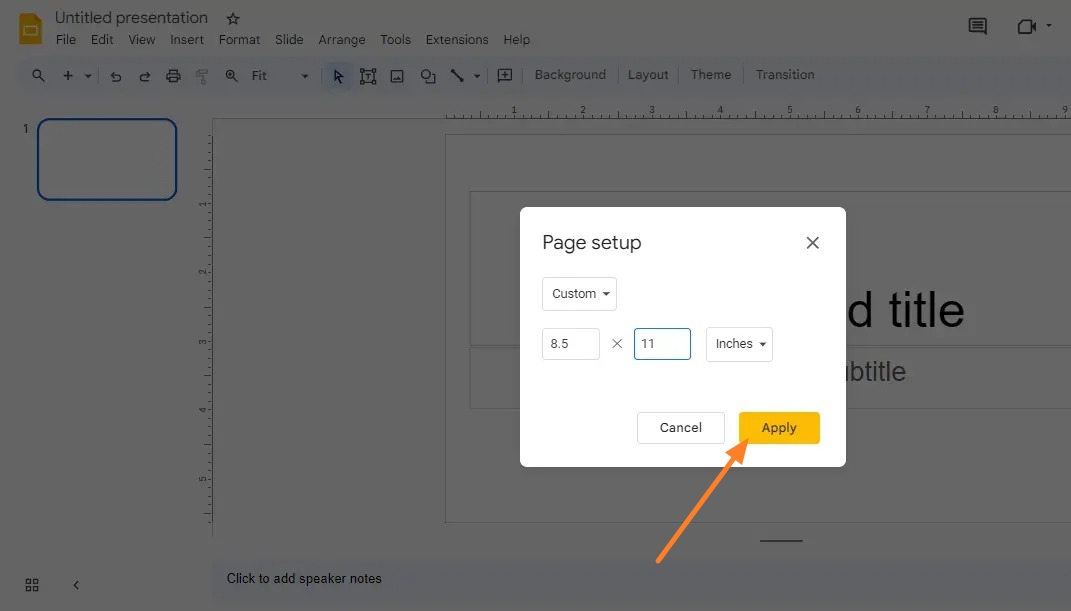The width and height of the screenshot is (1071, 611).
Task: Start a Meet call from the top bar
Action: coord(1029,26)
